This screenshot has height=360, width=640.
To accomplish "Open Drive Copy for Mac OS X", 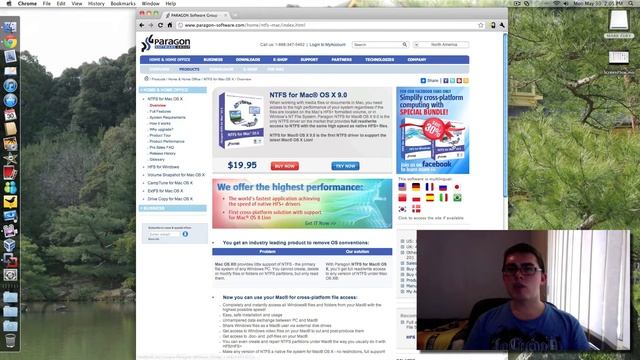I will coord(170,199).
